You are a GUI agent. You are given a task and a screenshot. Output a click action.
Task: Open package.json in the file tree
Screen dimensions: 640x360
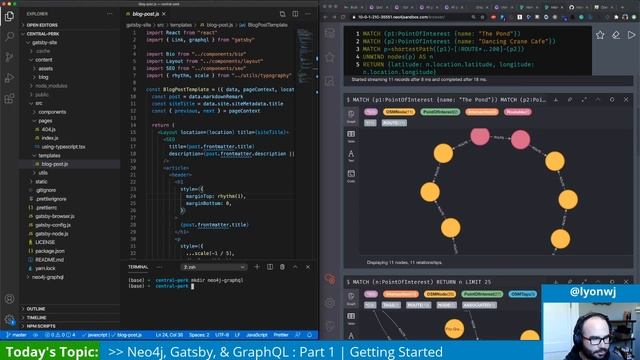coord(50,251)
